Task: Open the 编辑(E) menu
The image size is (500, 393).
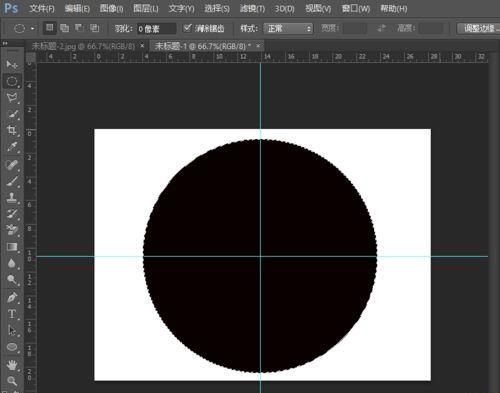Action: pyautogui.click(x=77, y=8)
